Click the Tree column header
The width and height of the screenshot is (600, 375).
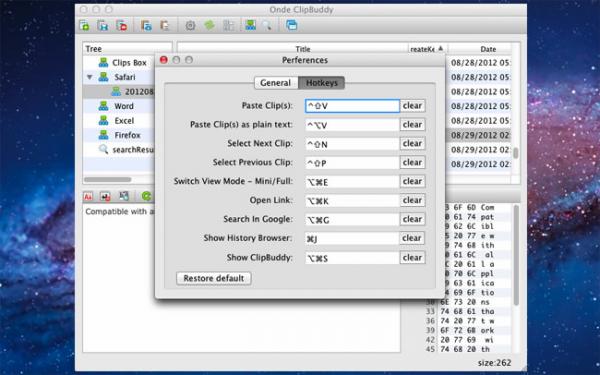point(127,49)
